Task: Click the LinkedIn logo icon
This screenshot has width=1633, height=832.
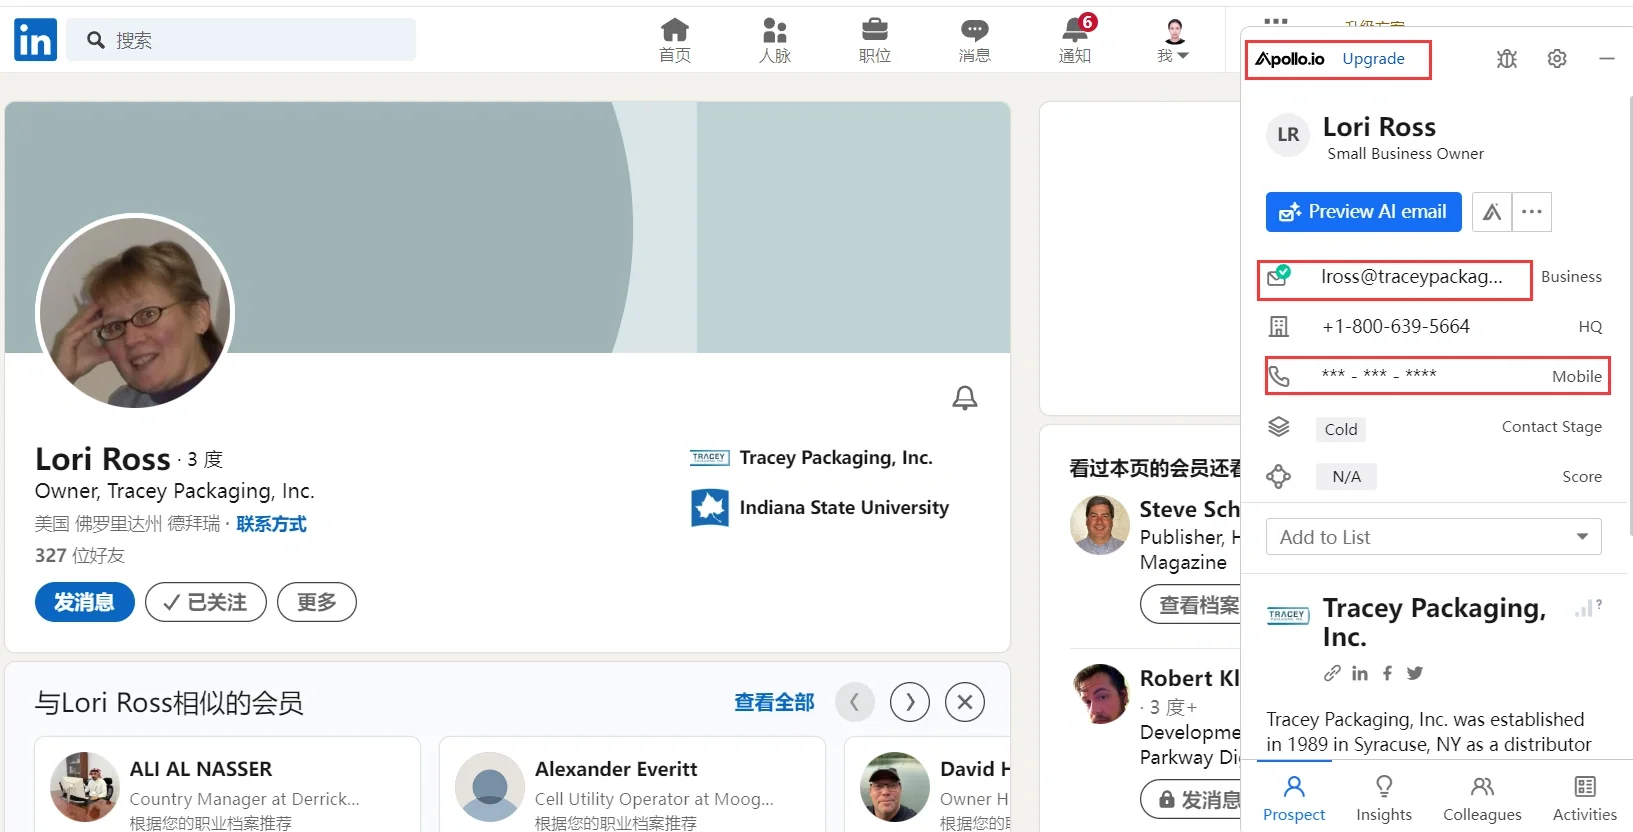Action: [35, 40]
